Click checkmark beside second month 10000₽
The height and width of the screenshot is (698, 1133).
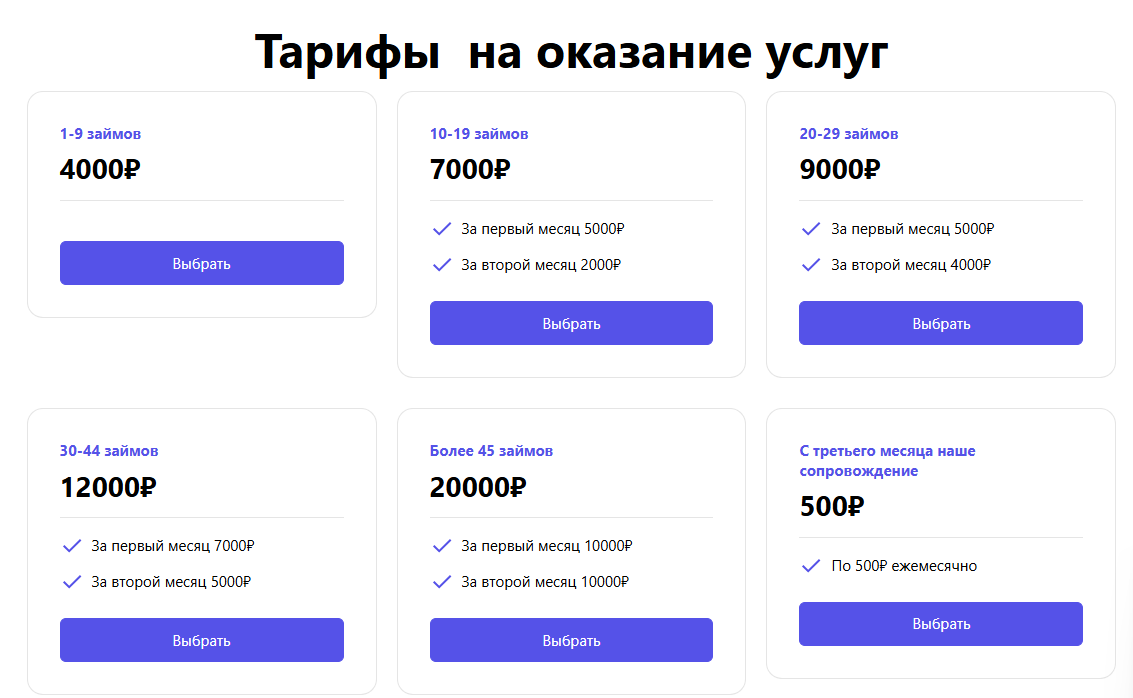tap(442, 582)
